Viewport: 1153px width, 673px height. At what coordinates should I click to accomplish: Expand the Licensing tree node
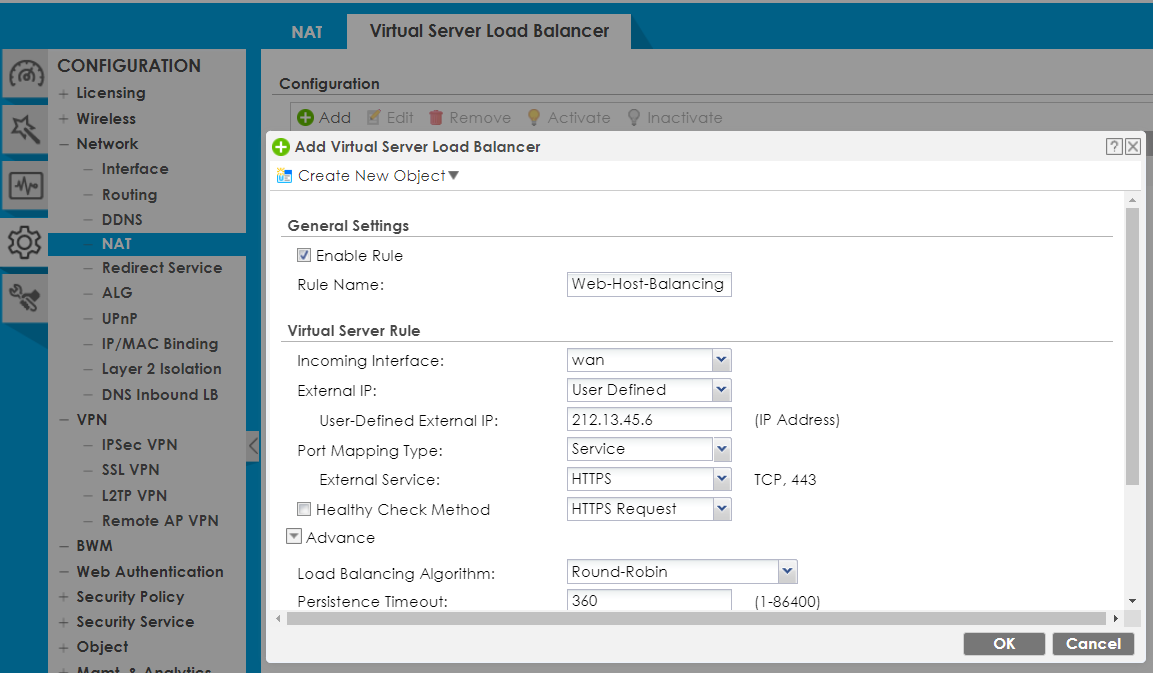(x=63, y=93)
